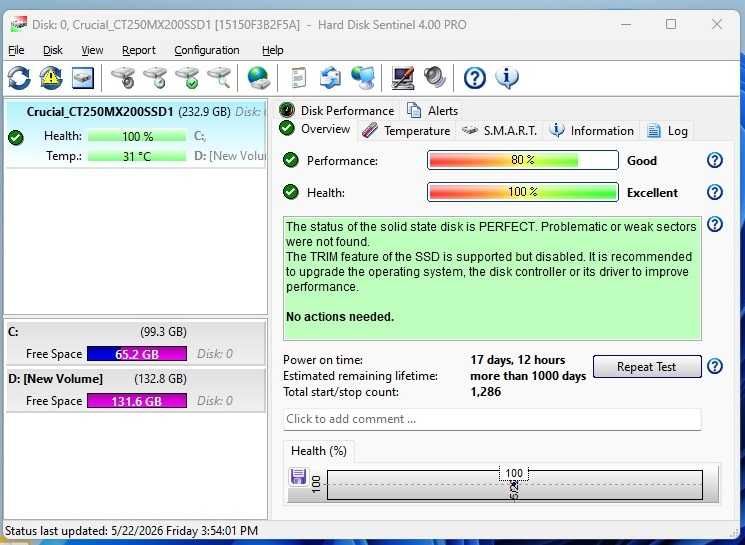The image size is (745, 545).
Task: Click the 100 % Health bar in Overview
Action: [523, 192]
